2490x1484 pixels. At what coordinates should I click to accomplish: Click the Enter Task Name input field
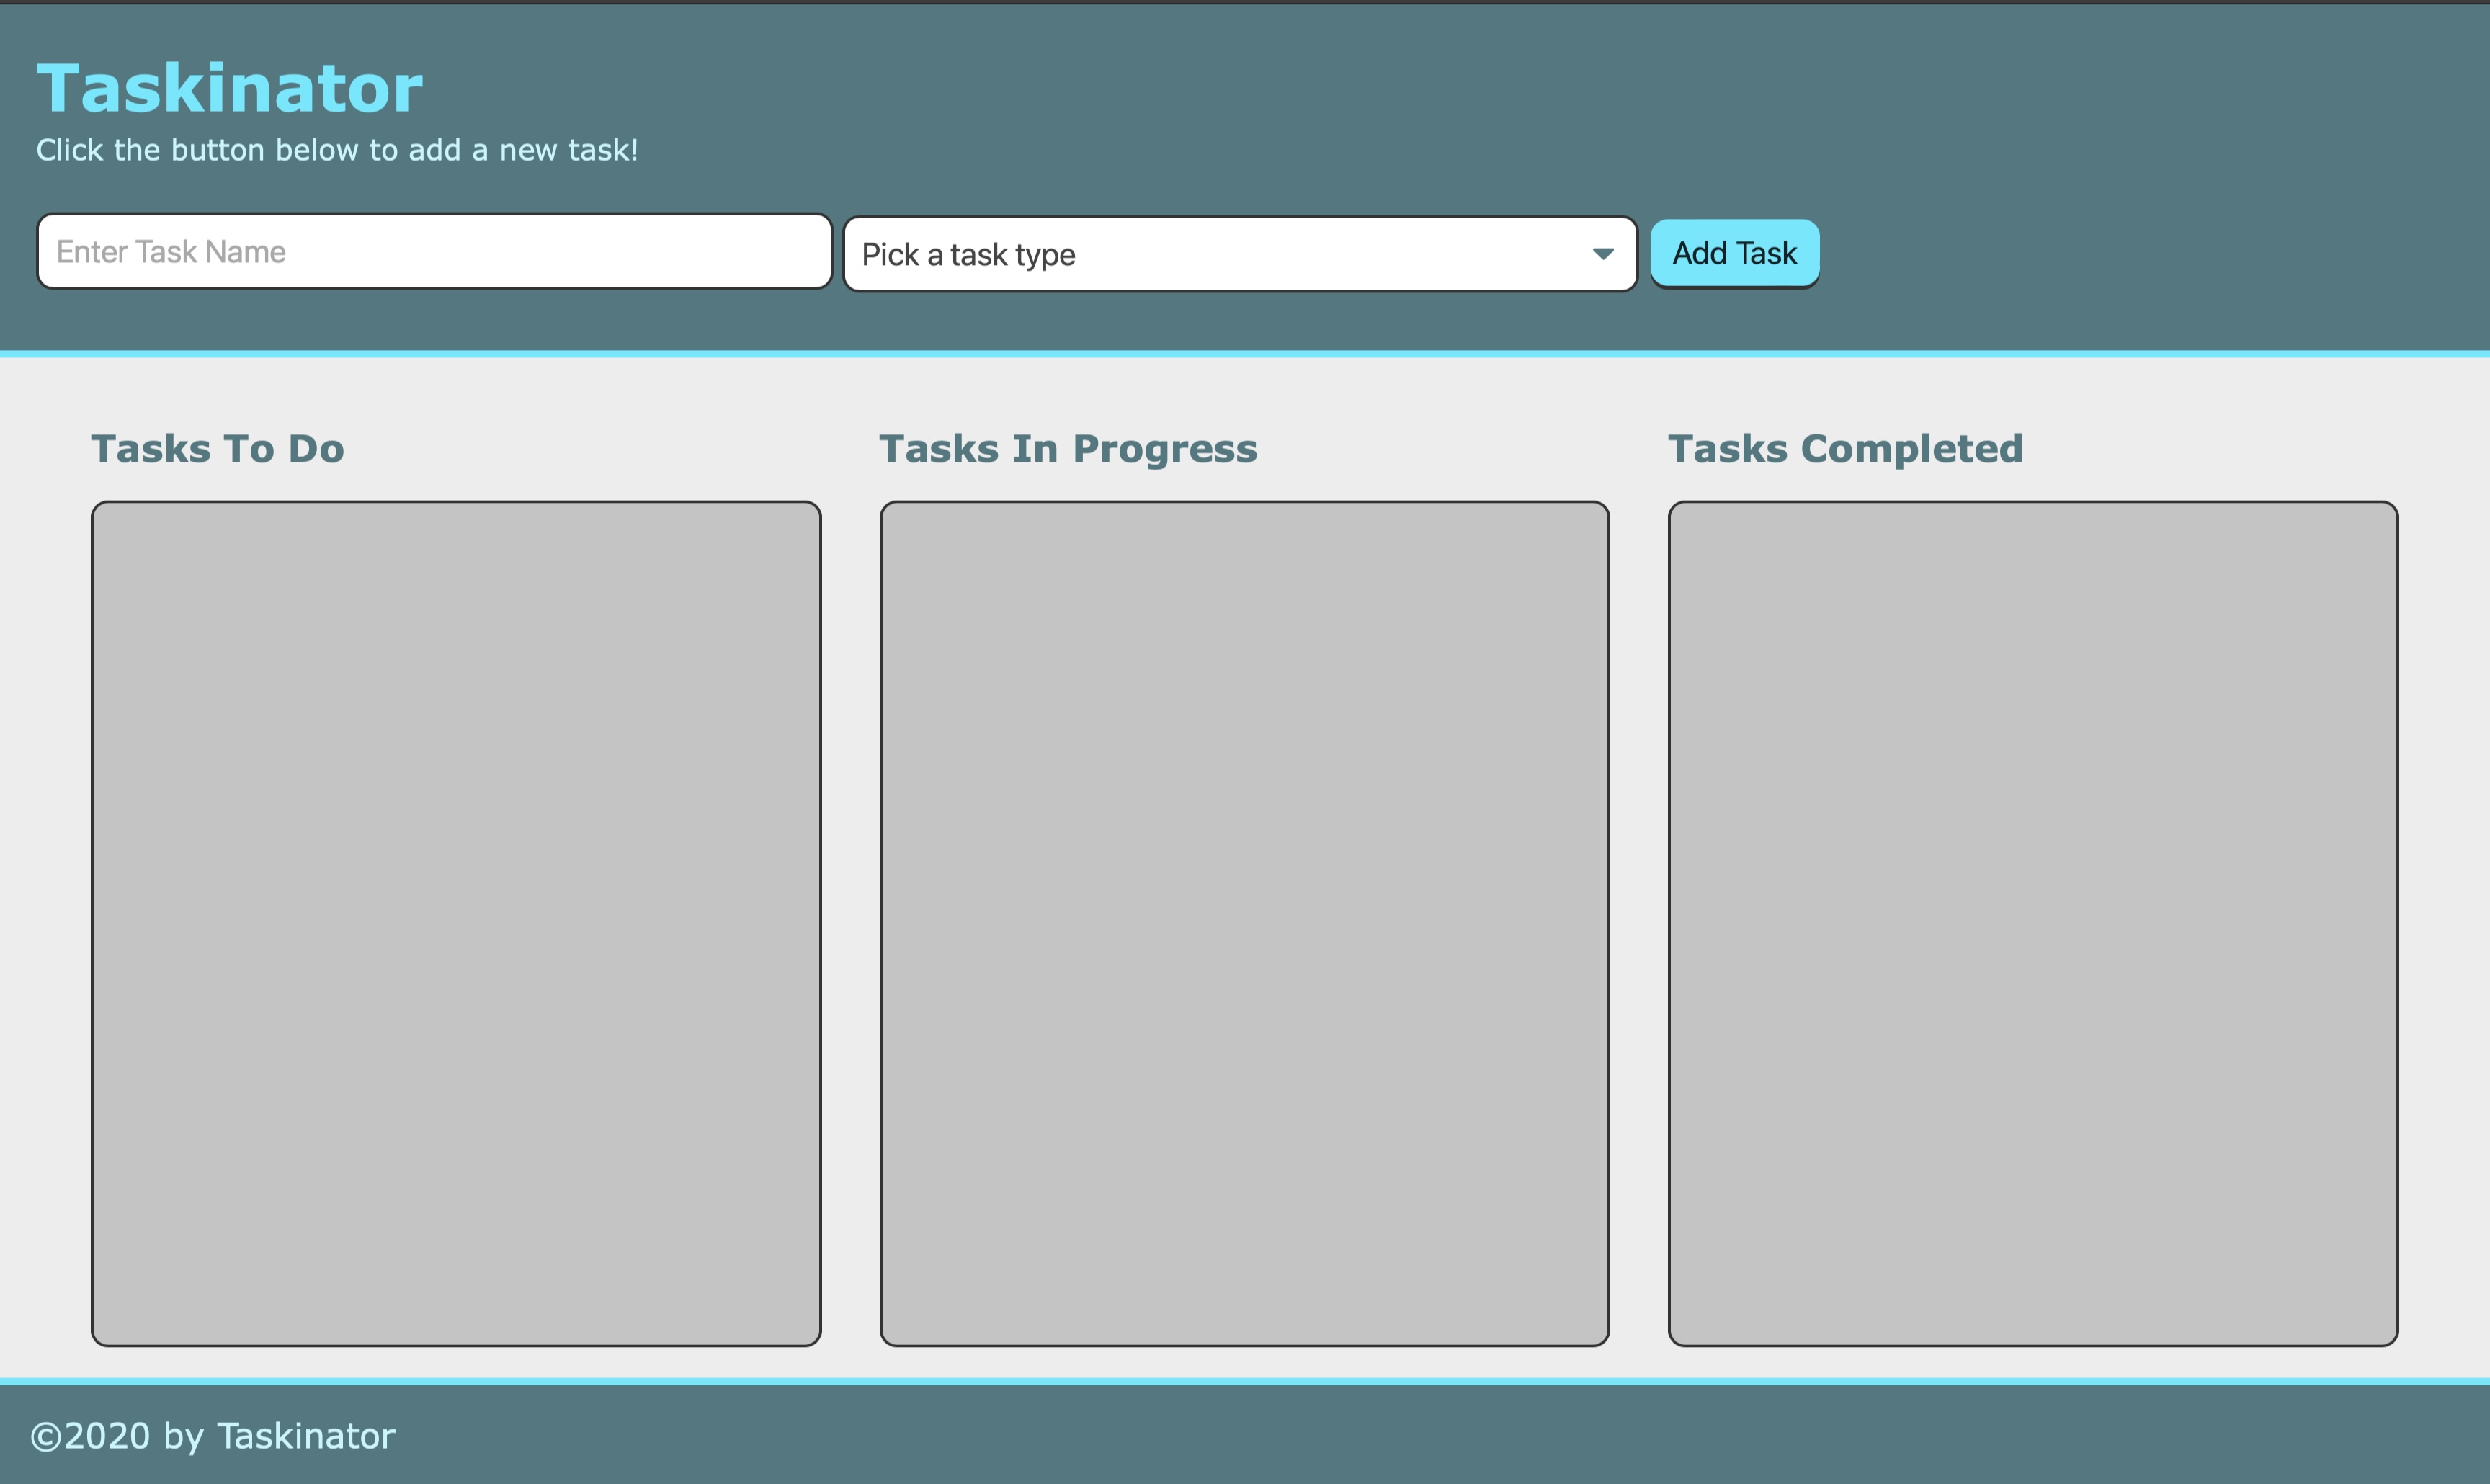(x=434, y=251)
